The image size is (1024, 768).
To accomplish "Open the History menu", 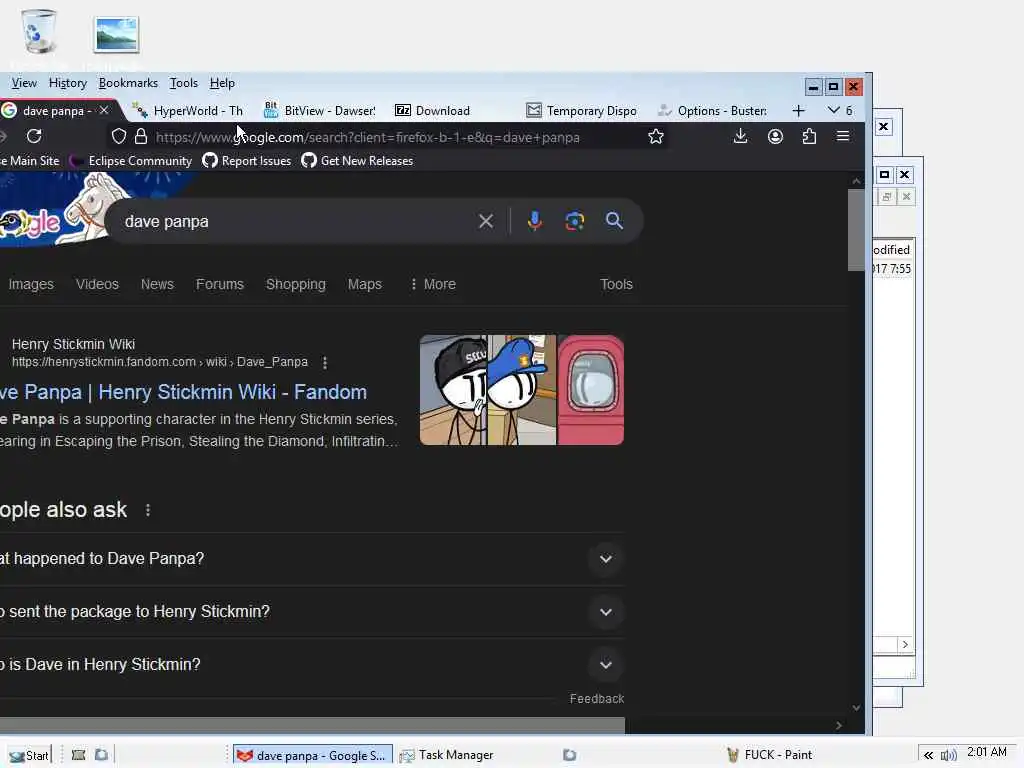I will pyautogui.click(x=68, y=83).
